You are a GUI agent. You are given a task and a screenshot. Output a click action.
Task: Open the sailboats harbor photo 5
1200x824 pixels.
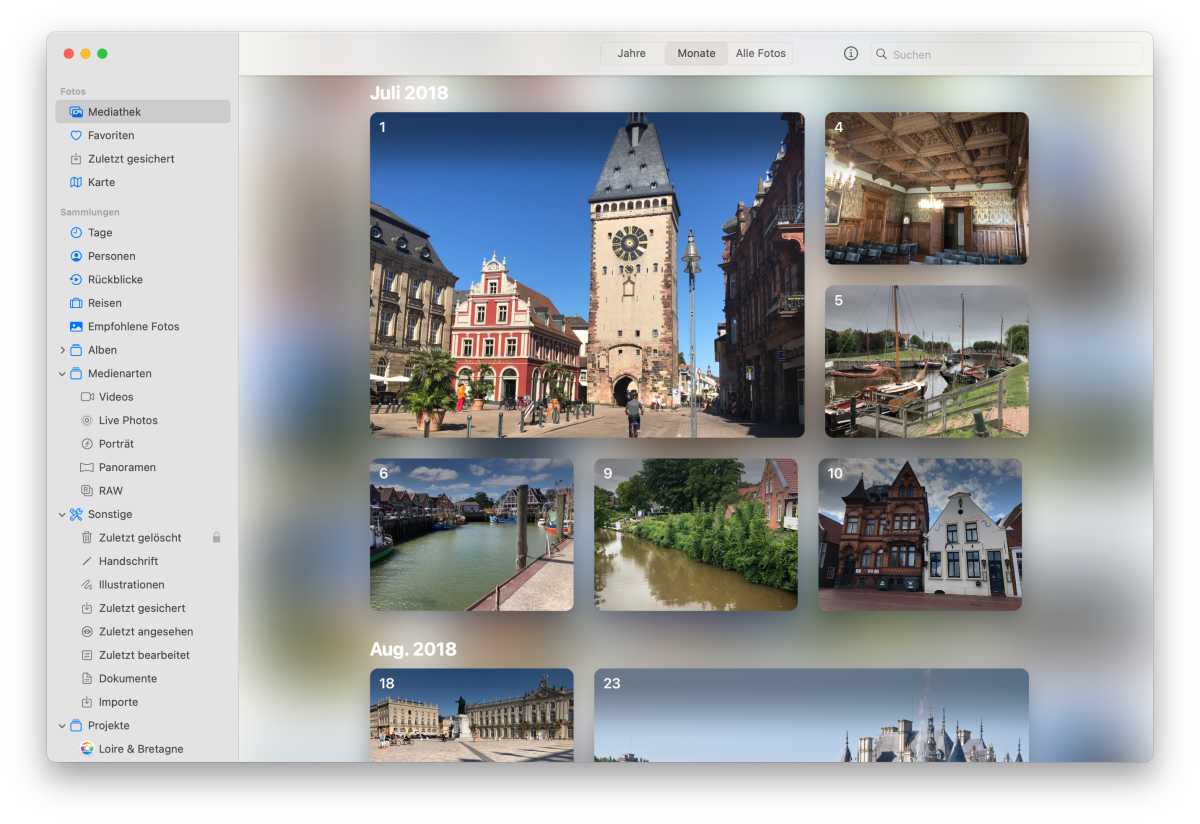click(927, 362)
